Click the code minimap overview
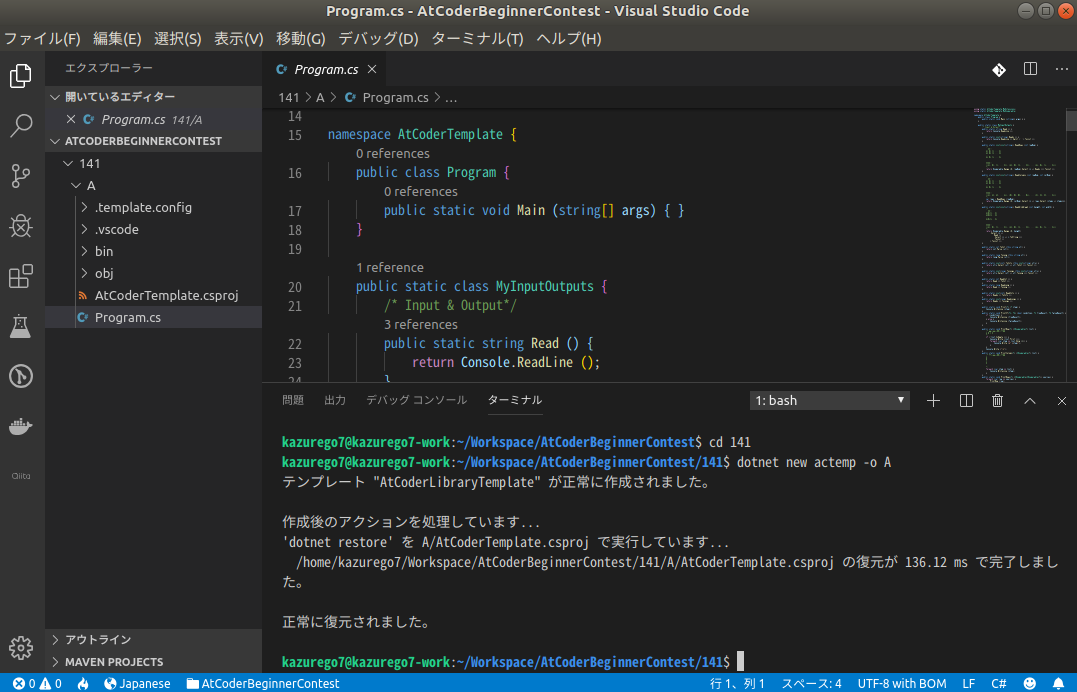Viewport: 1077px width, 692px height. click(1019, 244)
